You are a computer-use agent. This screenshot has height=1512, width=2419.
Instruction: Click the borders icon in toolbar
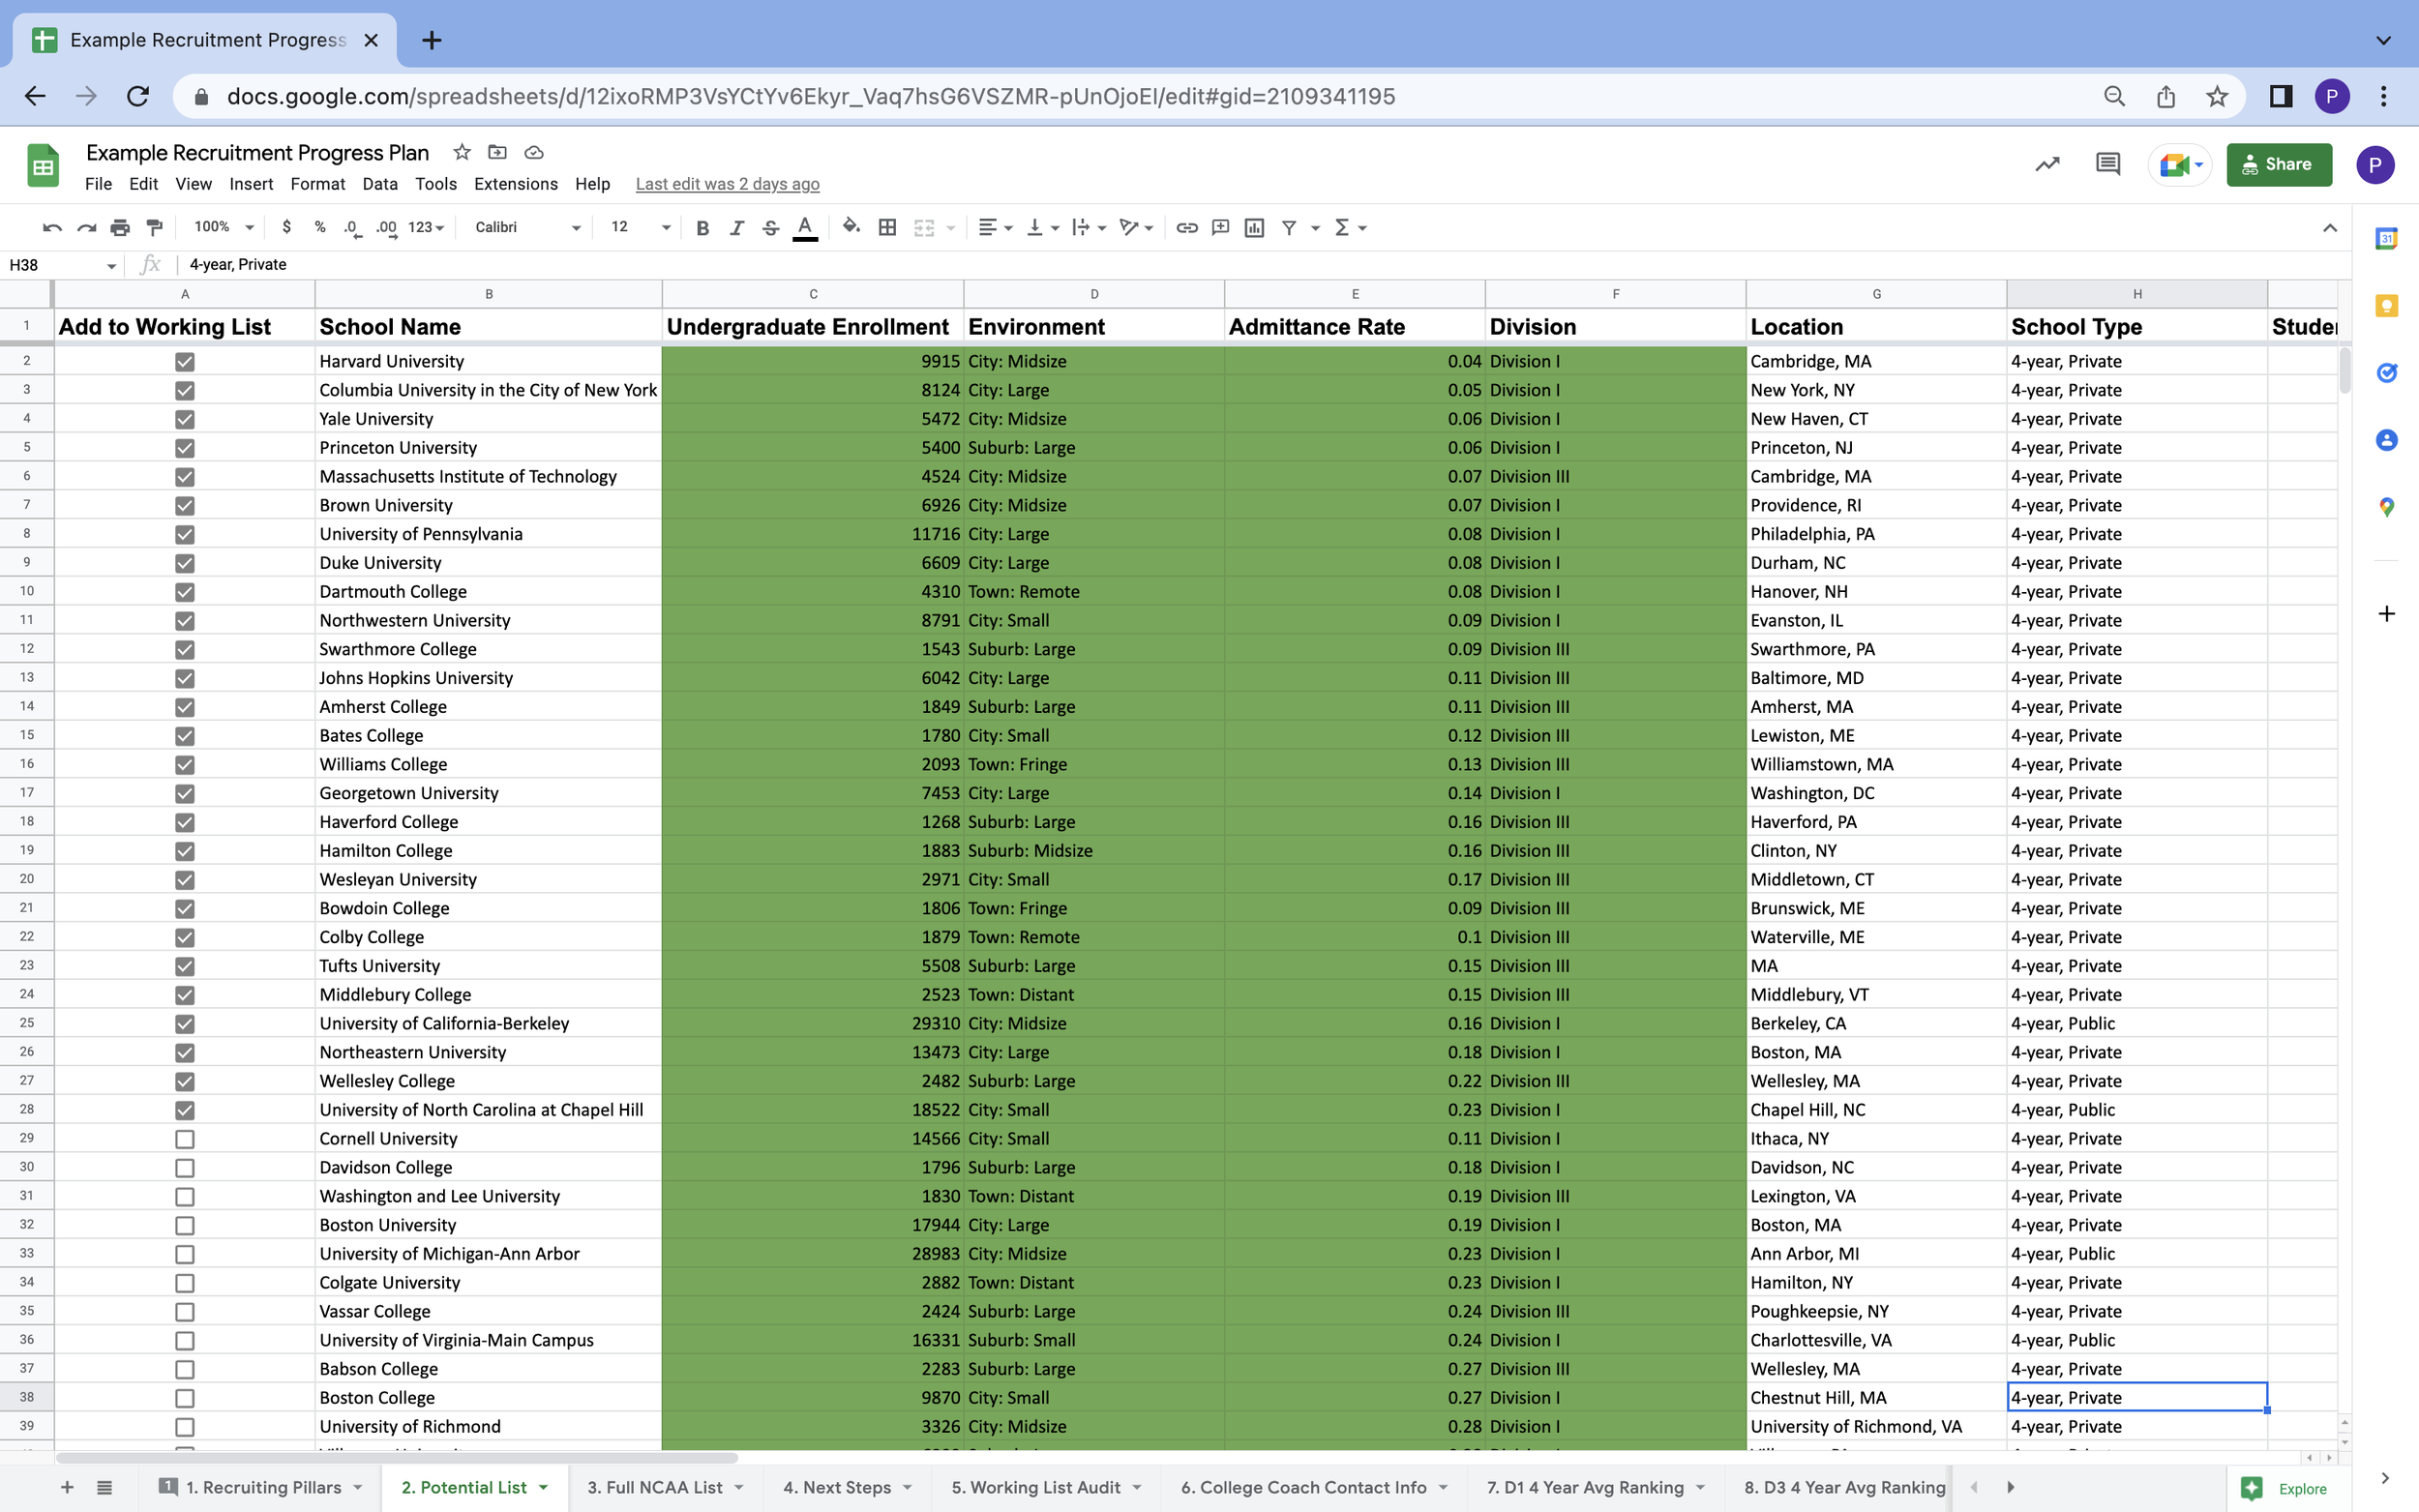pyautogui.click(x=887, y=227)
